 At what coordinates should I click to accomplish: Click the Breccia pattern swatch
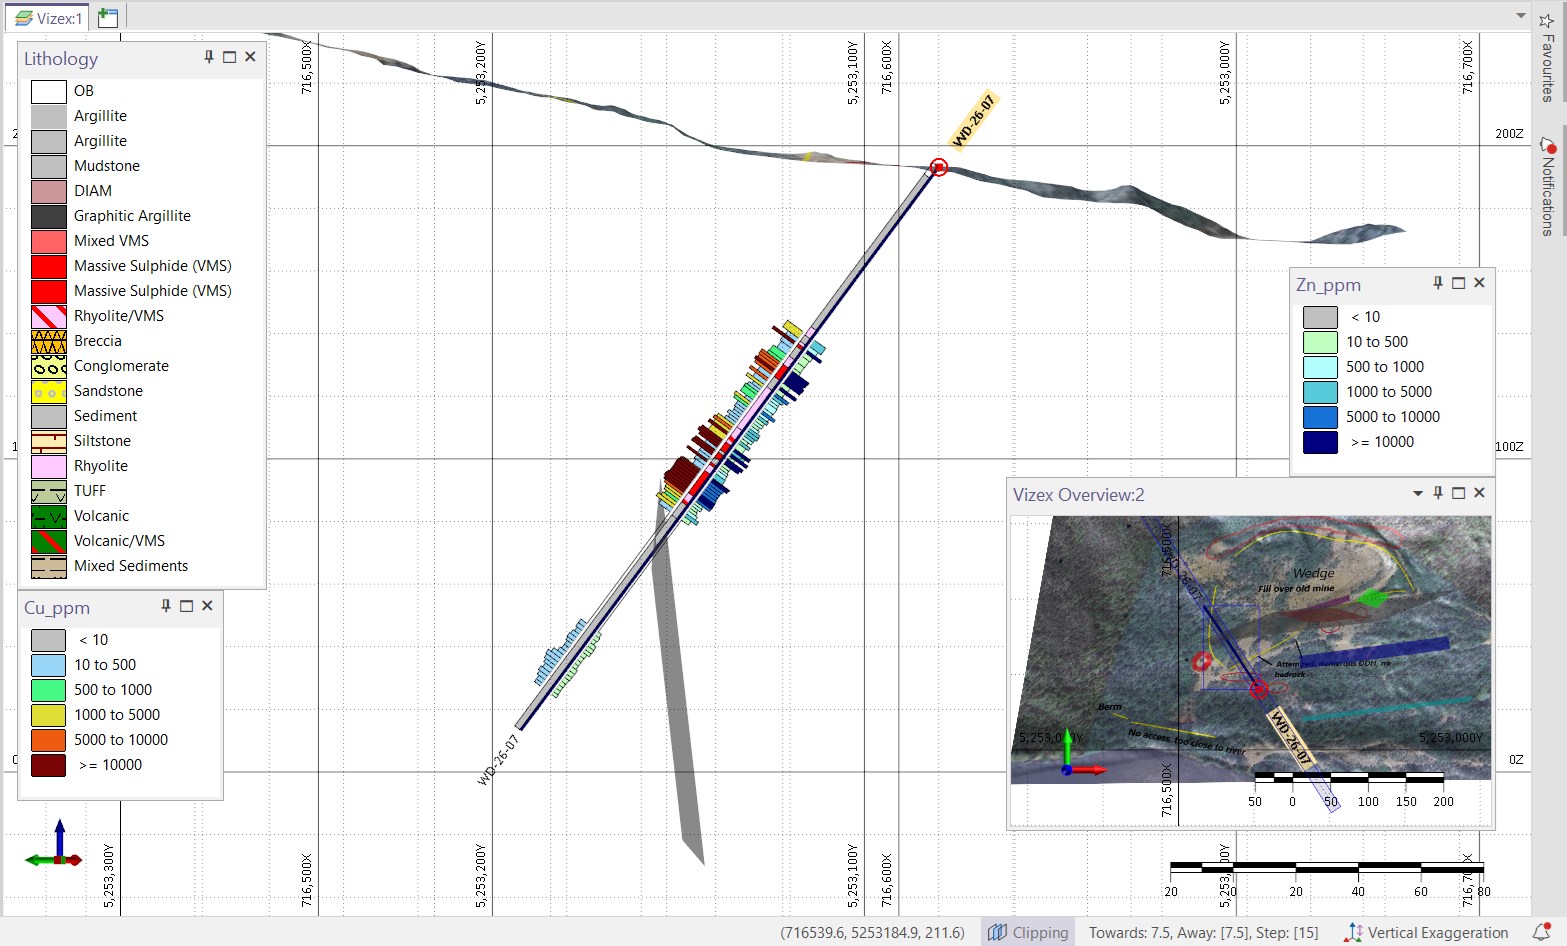[x=49, y=341]
